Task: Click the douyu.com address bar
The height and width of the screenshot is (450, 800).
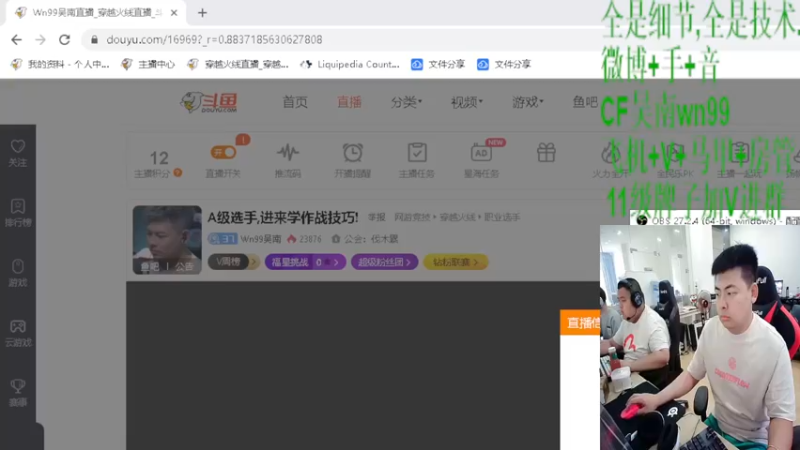Action: [214, 39]
